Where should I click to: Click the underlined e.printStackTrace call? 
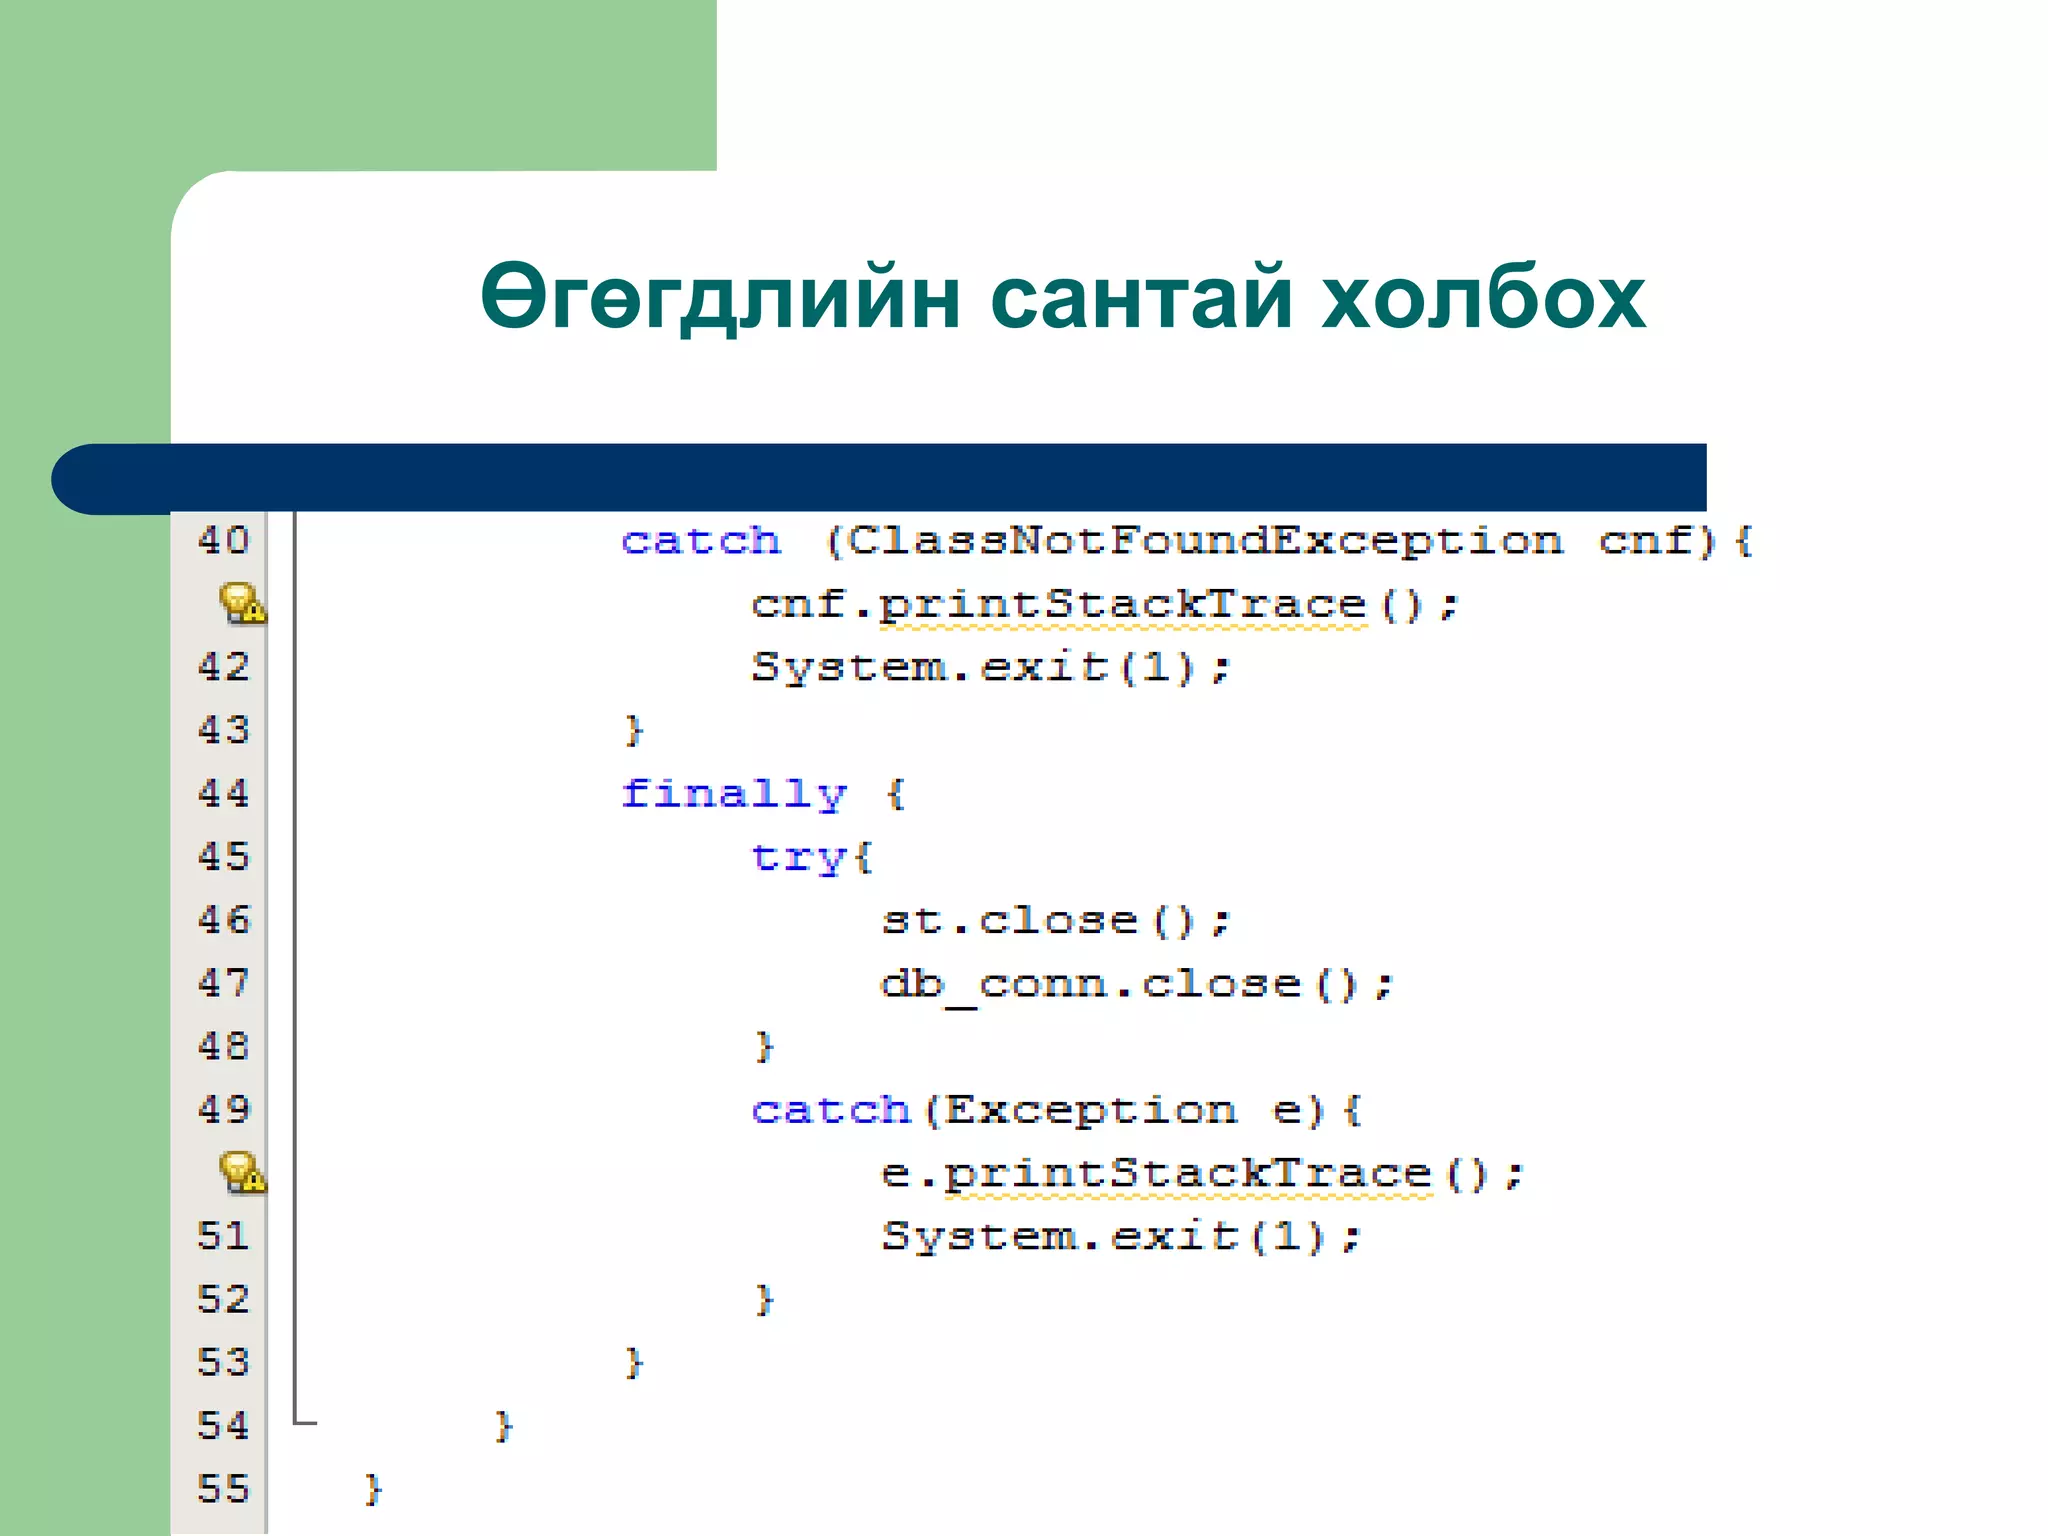[1202, 1174]
